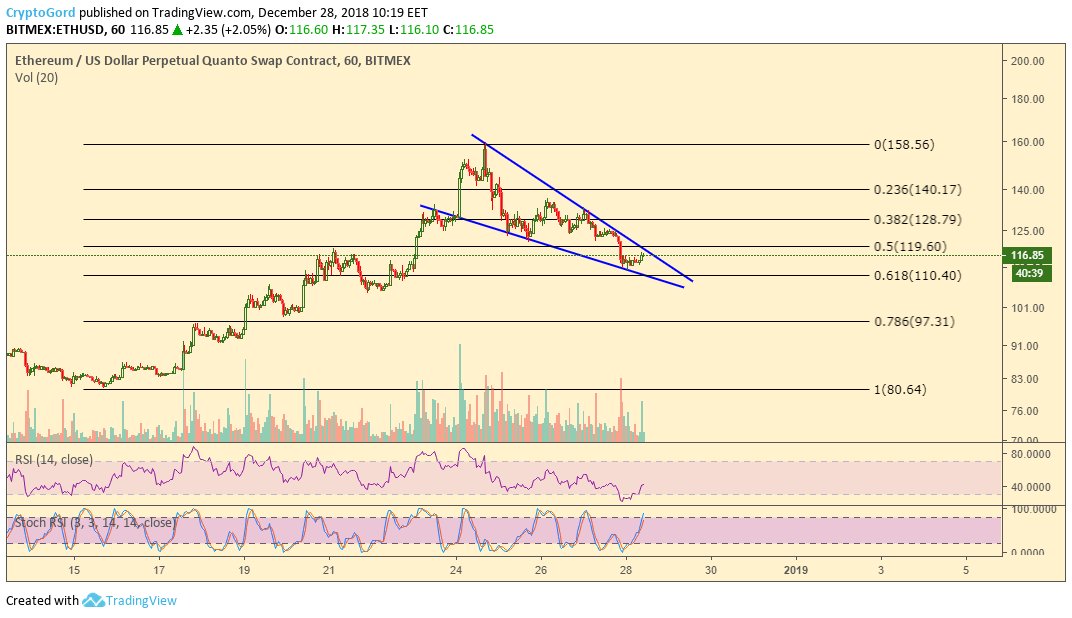1072x618 pixels.
Task: Select the 0.618(110.40) Fibonacci level label
Action: 917,276
